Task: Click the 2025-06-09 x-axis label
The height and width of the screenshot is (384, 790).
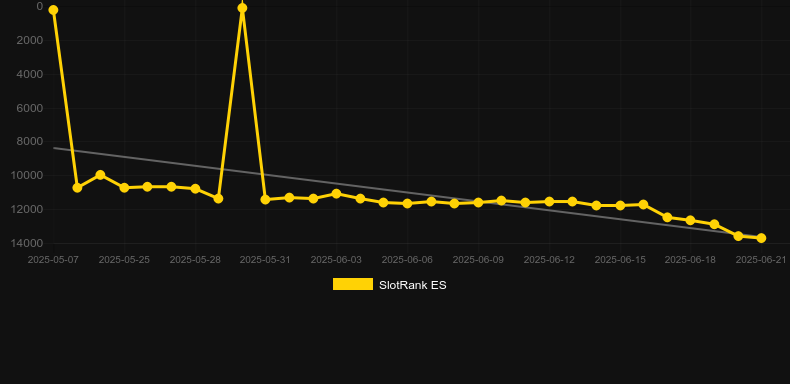Action: (478, 260)
